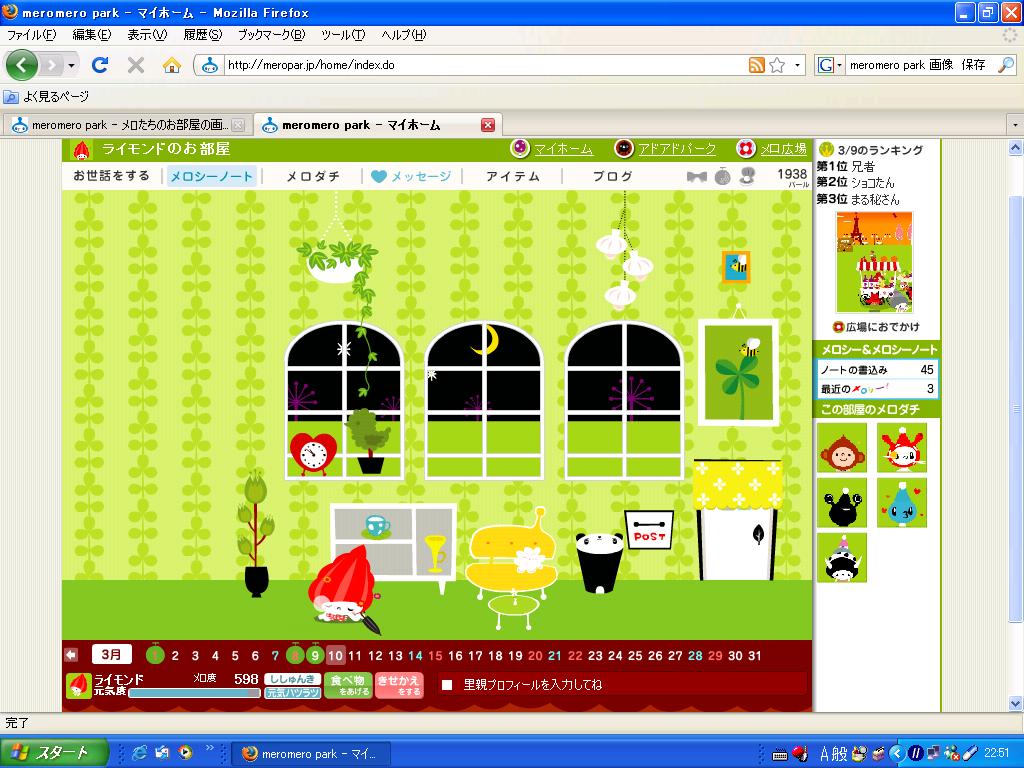The image size is (1024, 768).
Task: Click the RSS feed icon in address bar
Action: [756, 65]
